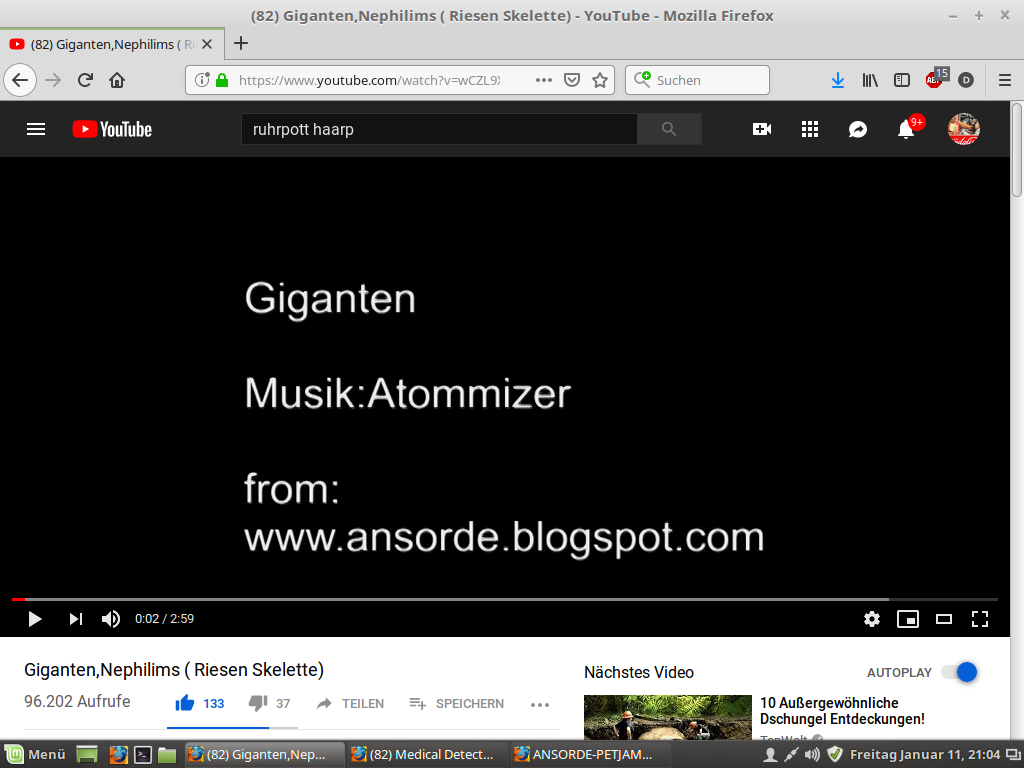Screen dimensions: 1024x768
Task: Open the calendar clock 'Freitag Januar 11, 21:04'
Action: (925, 755)
